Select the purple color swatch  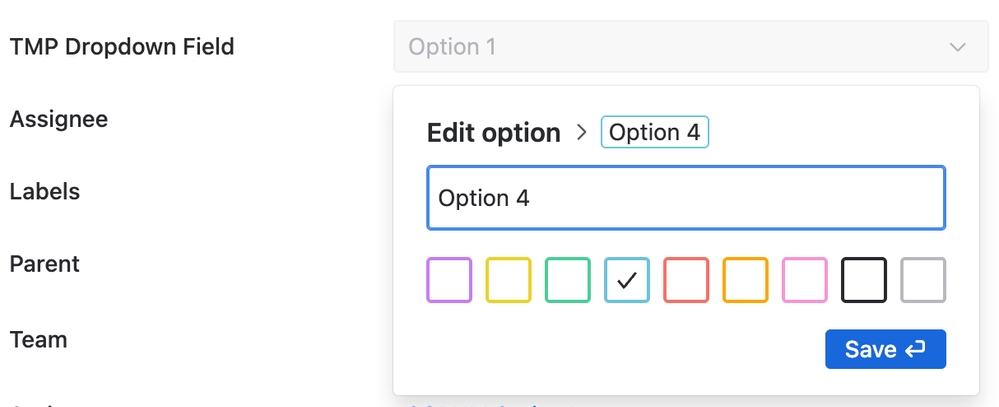(x=449, y=280)
